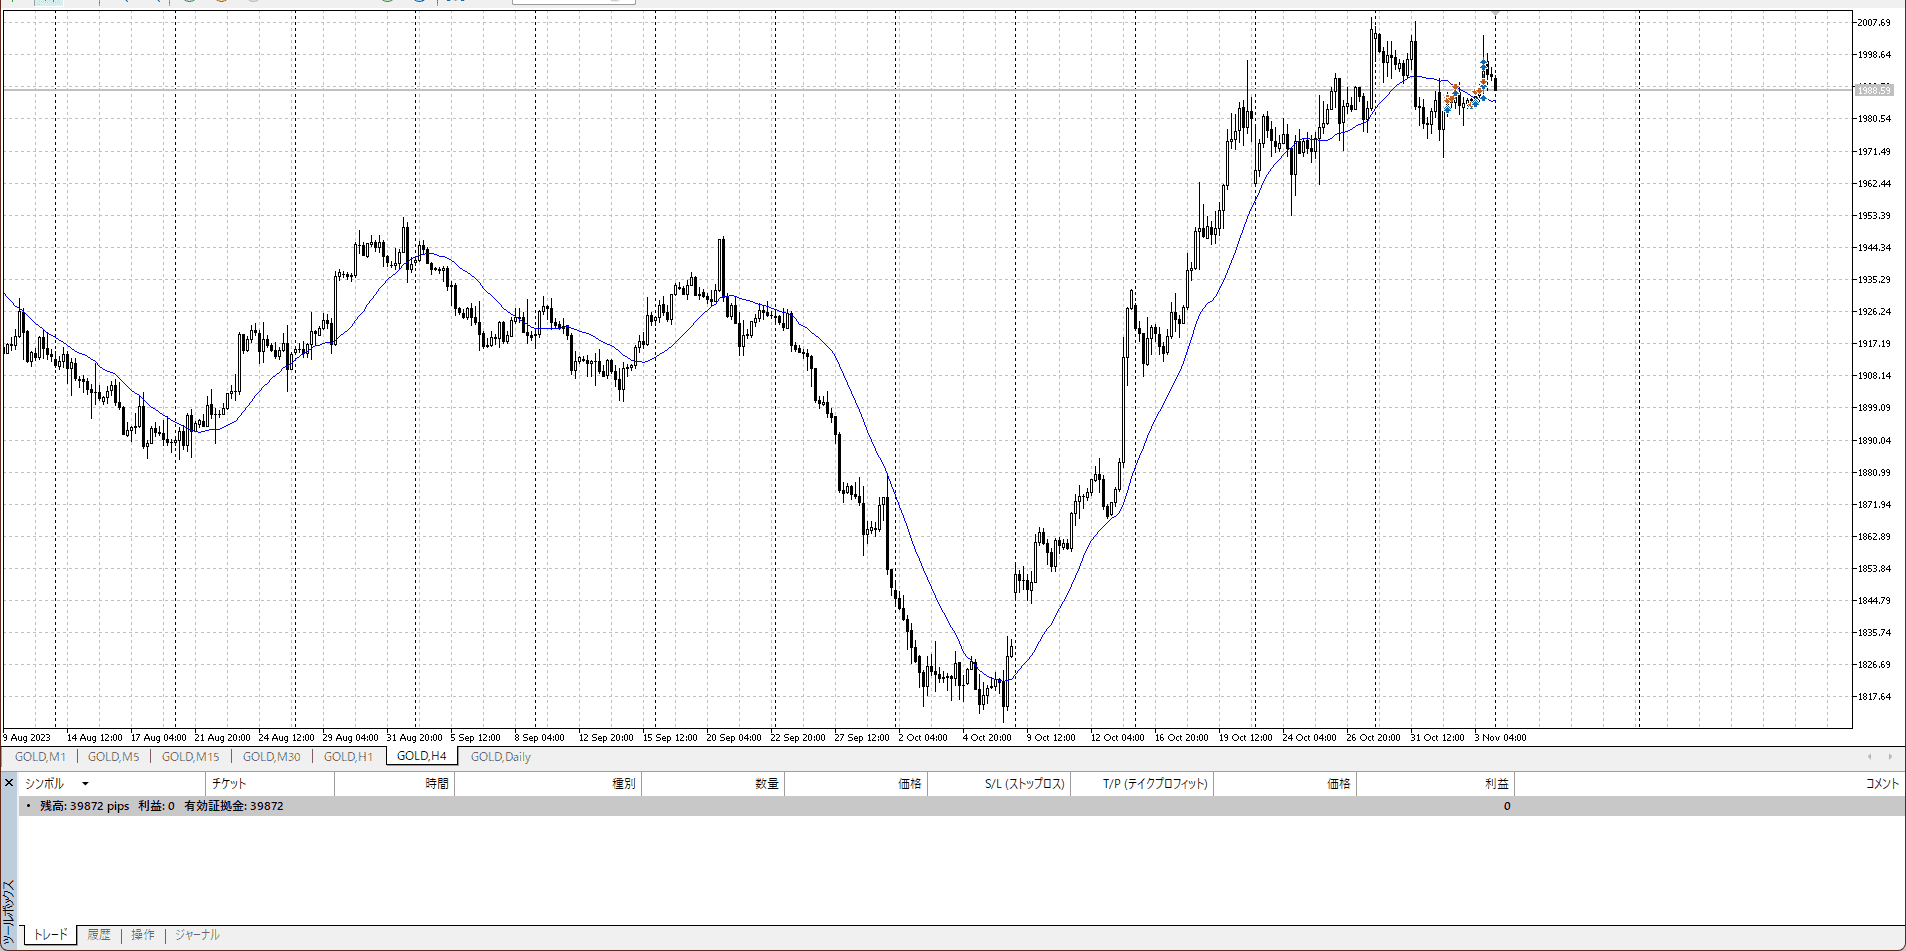The image size is (1906, 951).
Task: Close the toolbox terminal panel
Action: click(9, 783)
